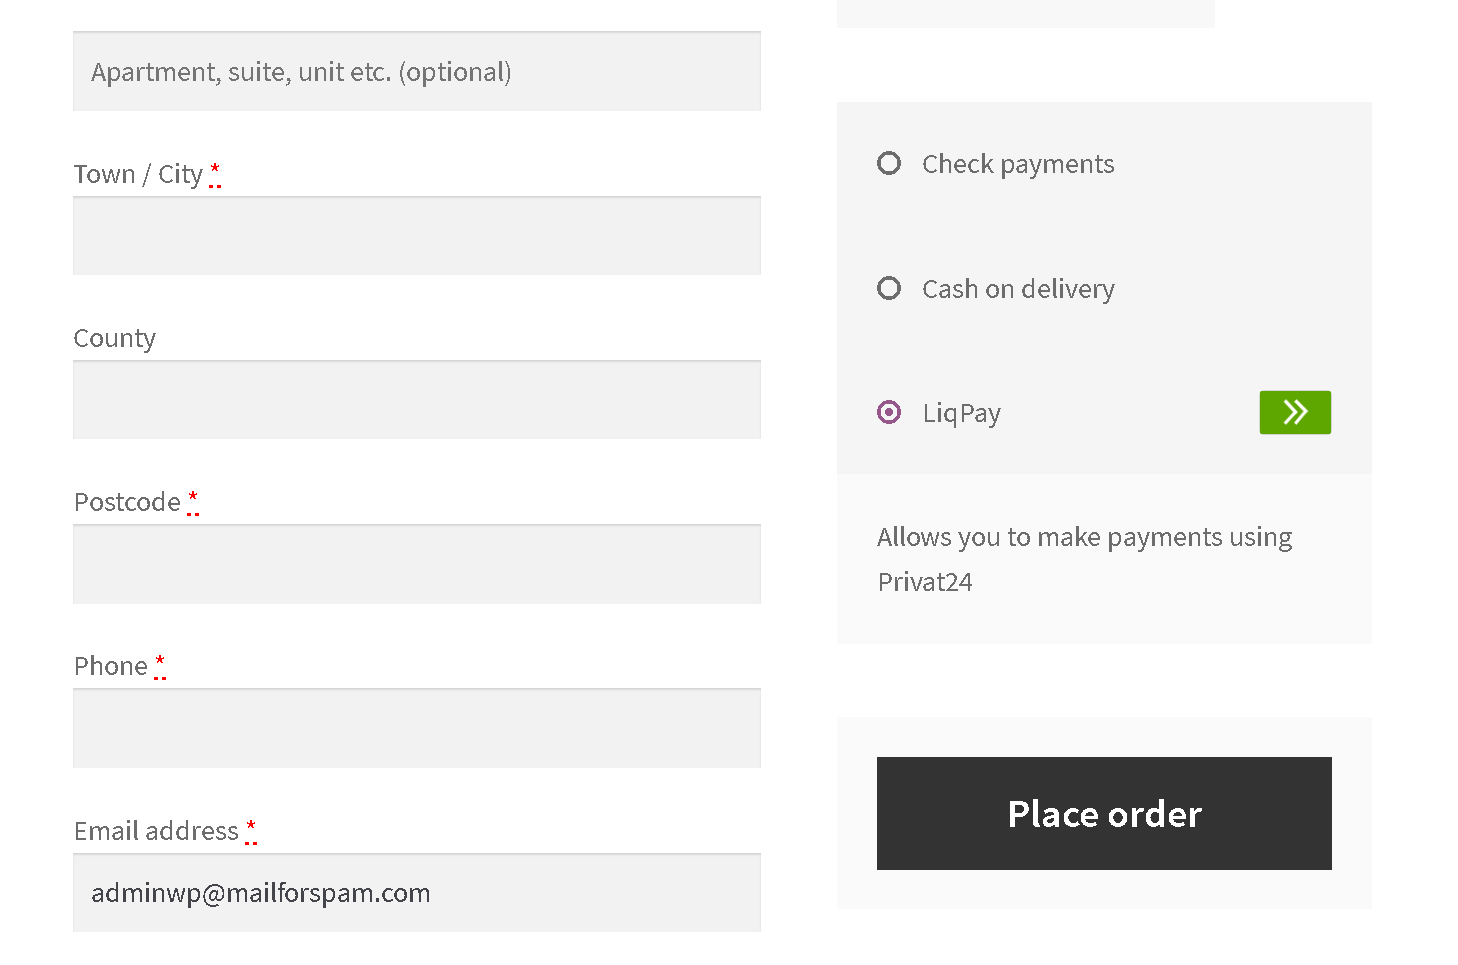Viewport: 1458px width, 965px height.
Task: Click the required asterisk beside Email address
Action: click(251, 830)
